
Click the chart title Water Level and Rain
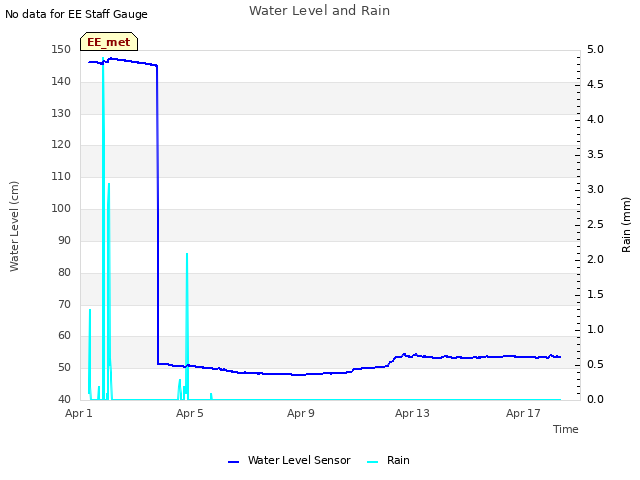pos(319,10)
